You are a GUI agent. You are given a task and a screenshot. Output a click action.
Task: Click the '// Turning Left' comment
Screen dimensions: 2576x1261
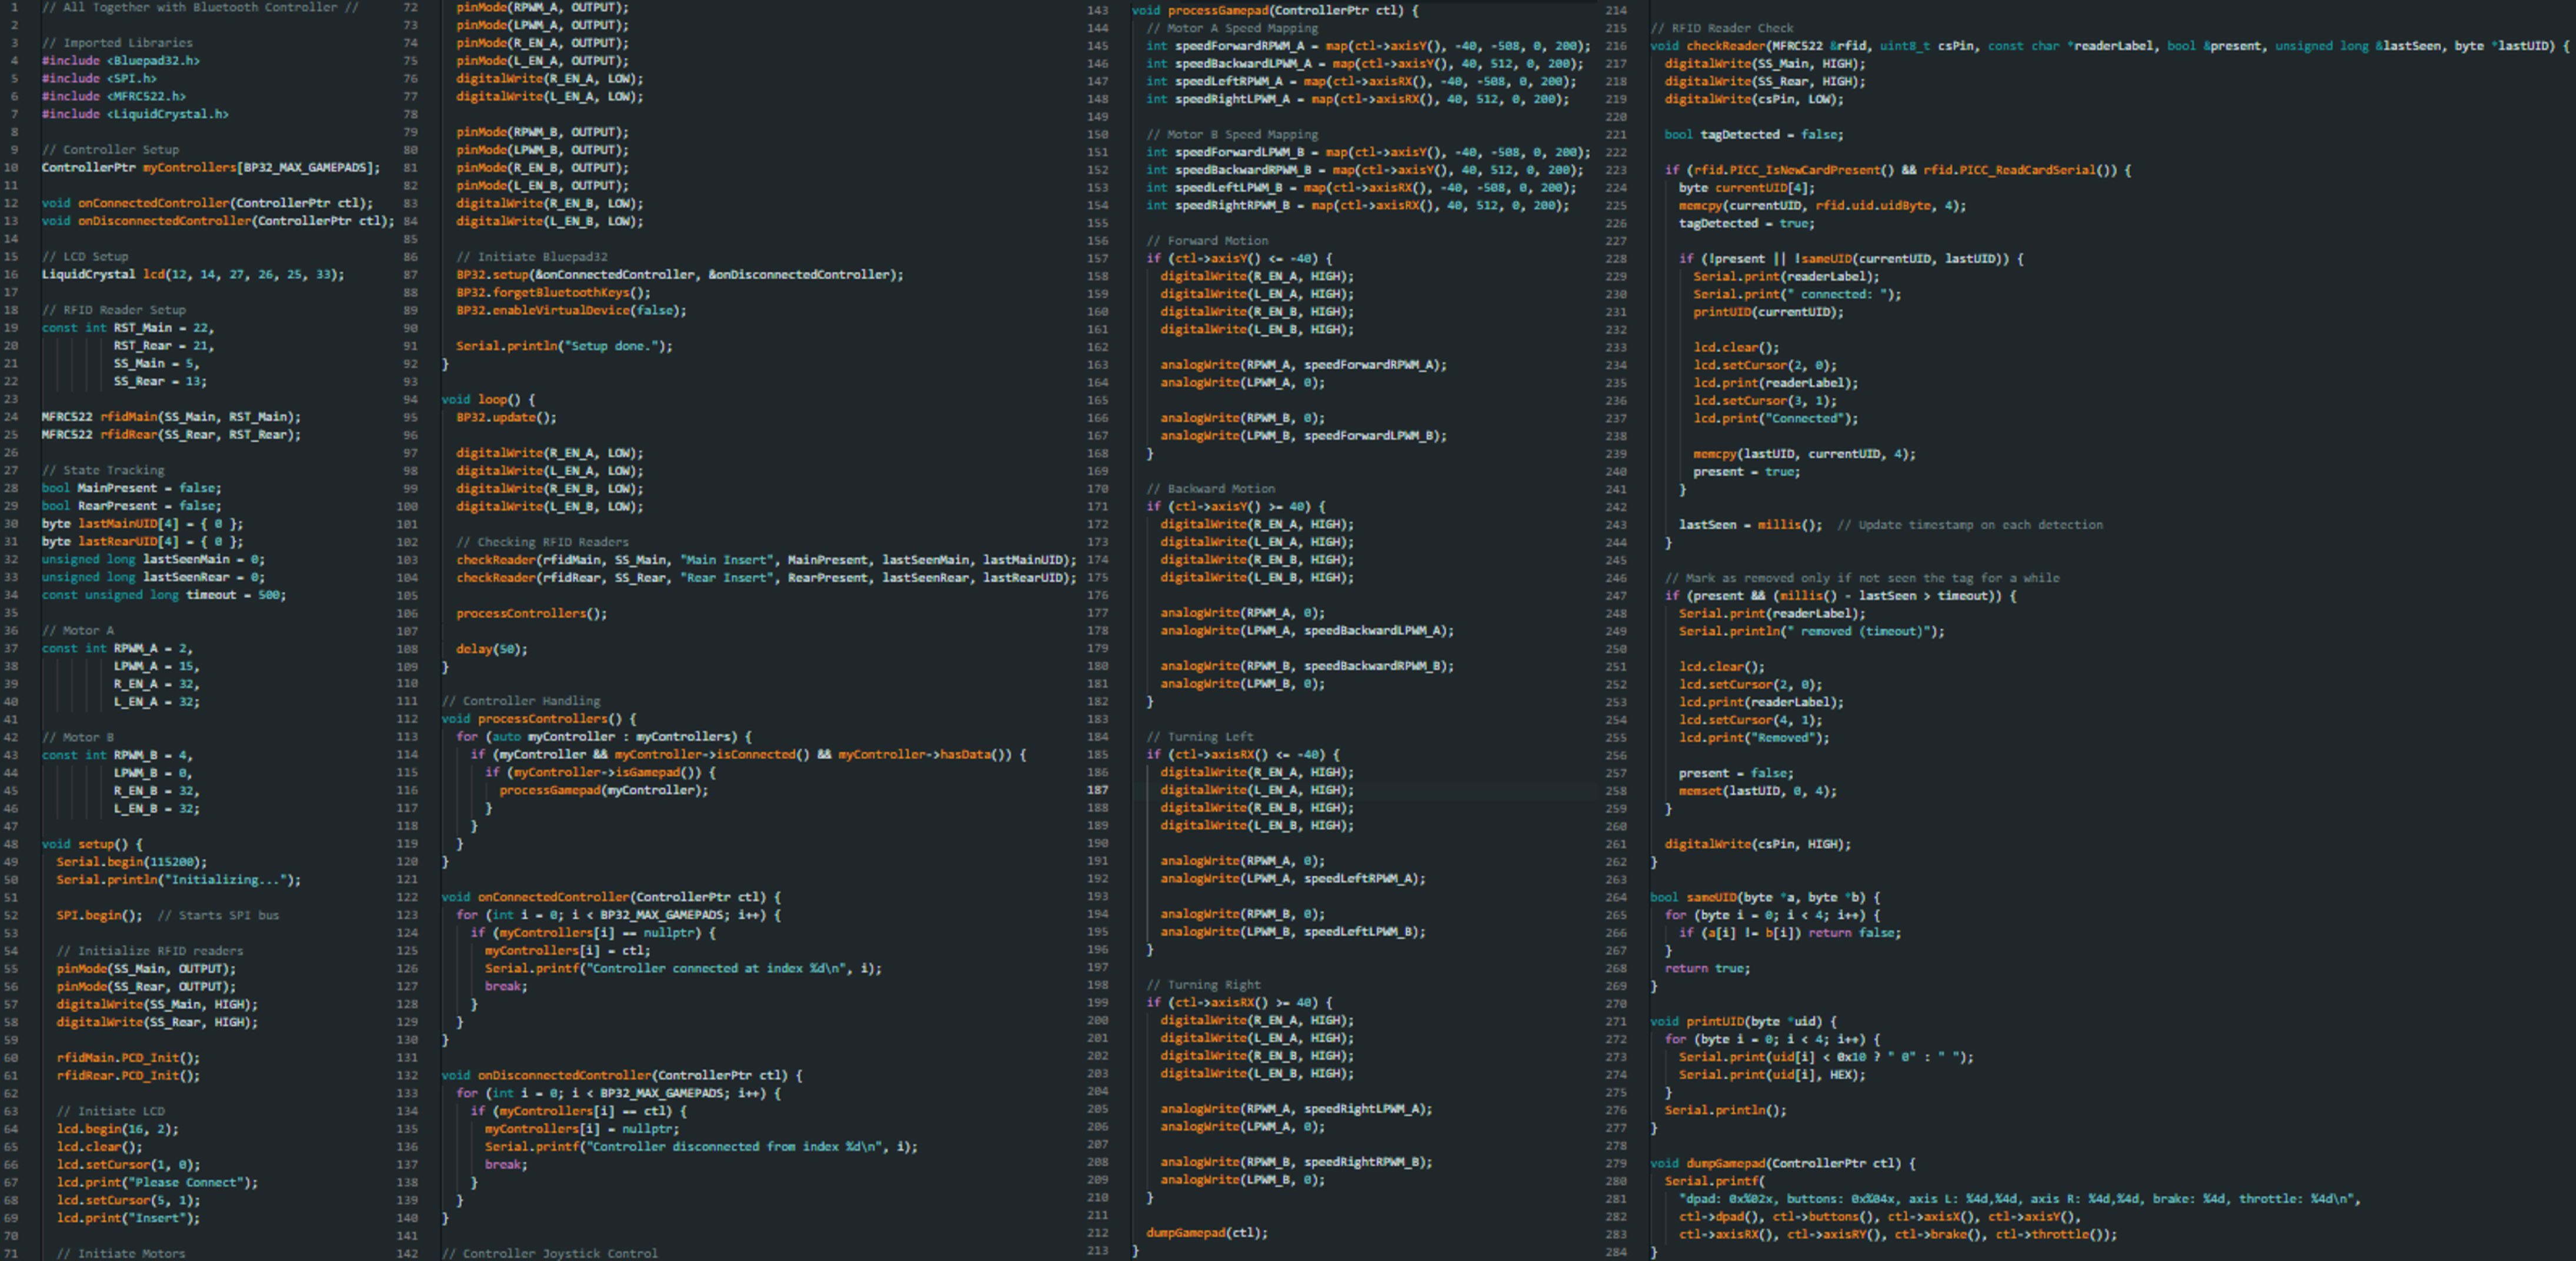[x=1199, y=737]
